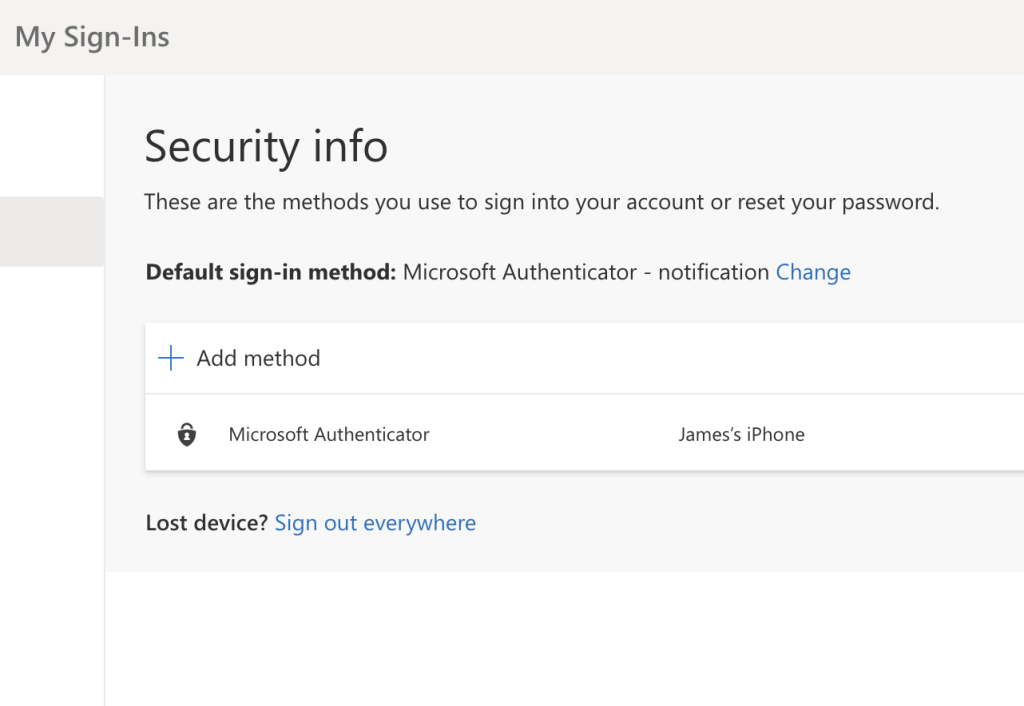
Task: Click the Lost device? text
Action: click(207, 523)
